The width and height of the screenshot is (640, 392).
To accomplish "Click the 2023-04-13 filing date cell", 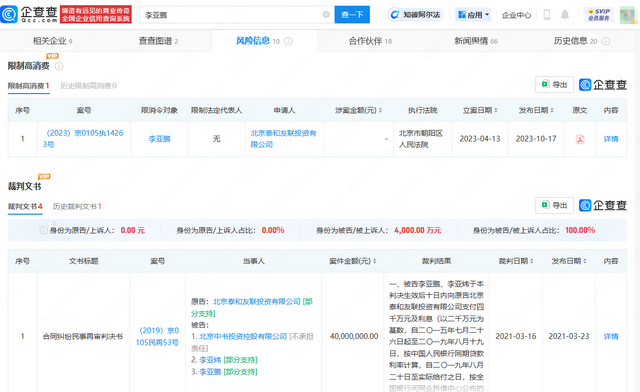I will coord(480,139).
